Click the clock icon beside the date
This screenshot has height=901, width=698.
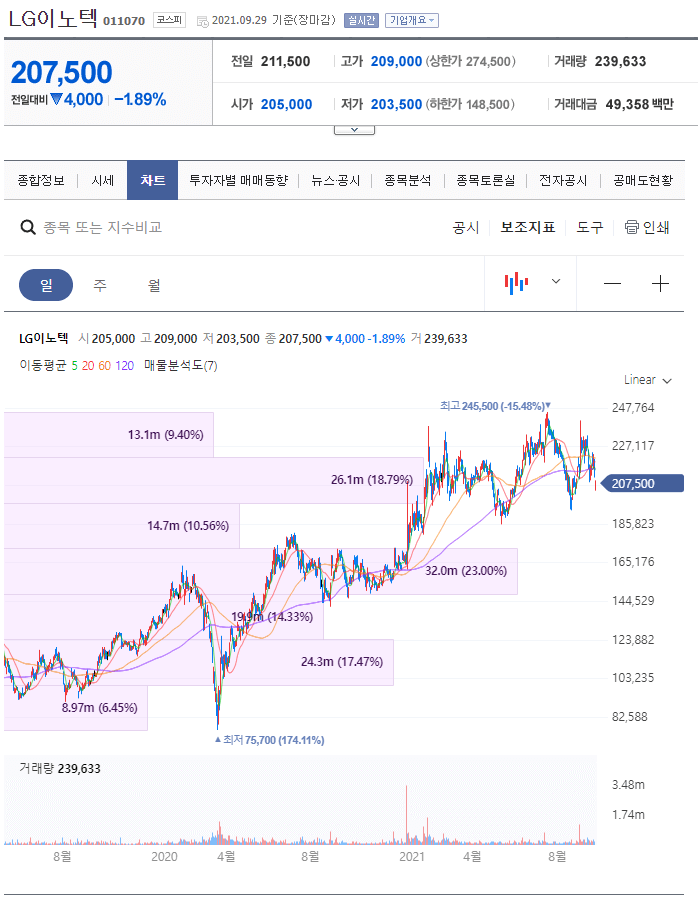pyautogui.click(x=202, y=21)
